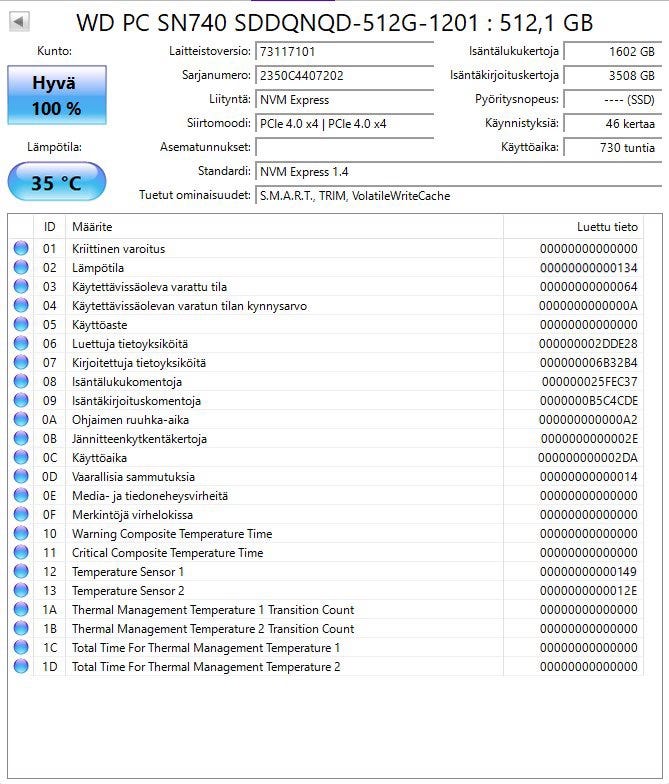Click the status icon for row 02 Lämpötila
669x784 pixels.
pos(21,267)
